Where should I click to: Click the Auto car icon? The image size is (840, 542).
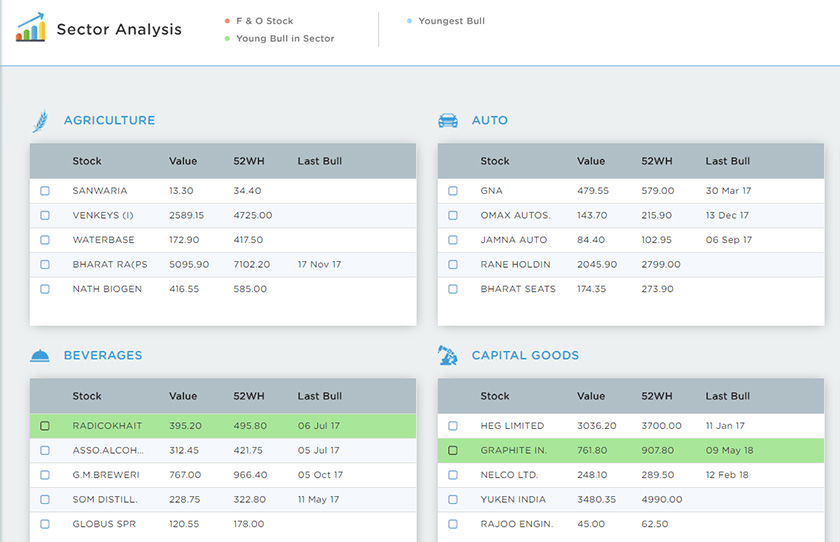(448, 121)
